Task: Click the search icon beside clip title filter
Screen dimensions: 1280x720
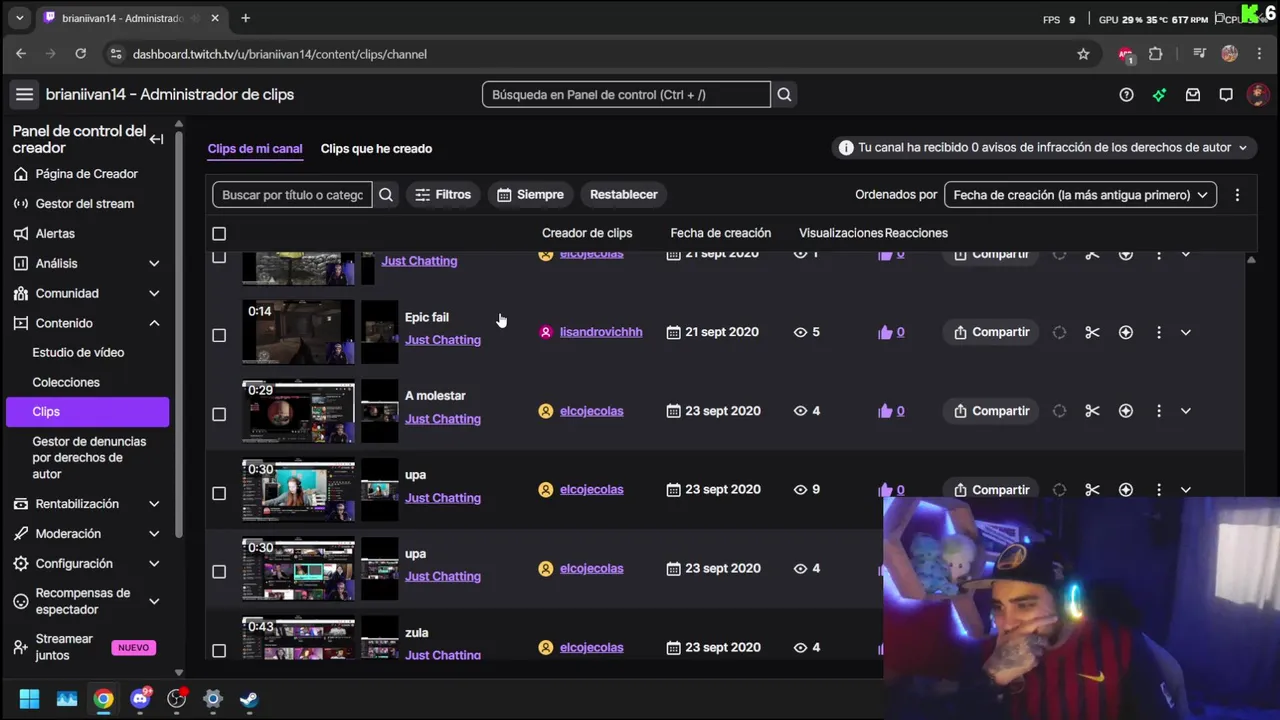Action: point(386,194)
